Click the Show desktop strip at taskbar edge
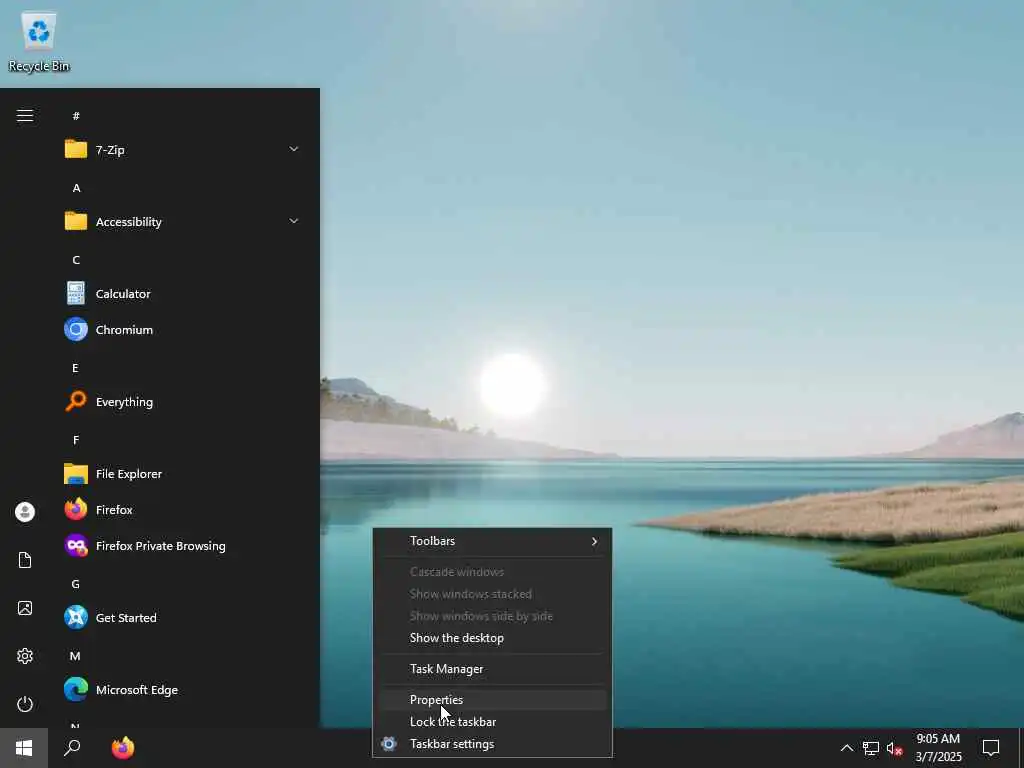The height and width of the screenshot is (768, 1024). (1021, 748)
